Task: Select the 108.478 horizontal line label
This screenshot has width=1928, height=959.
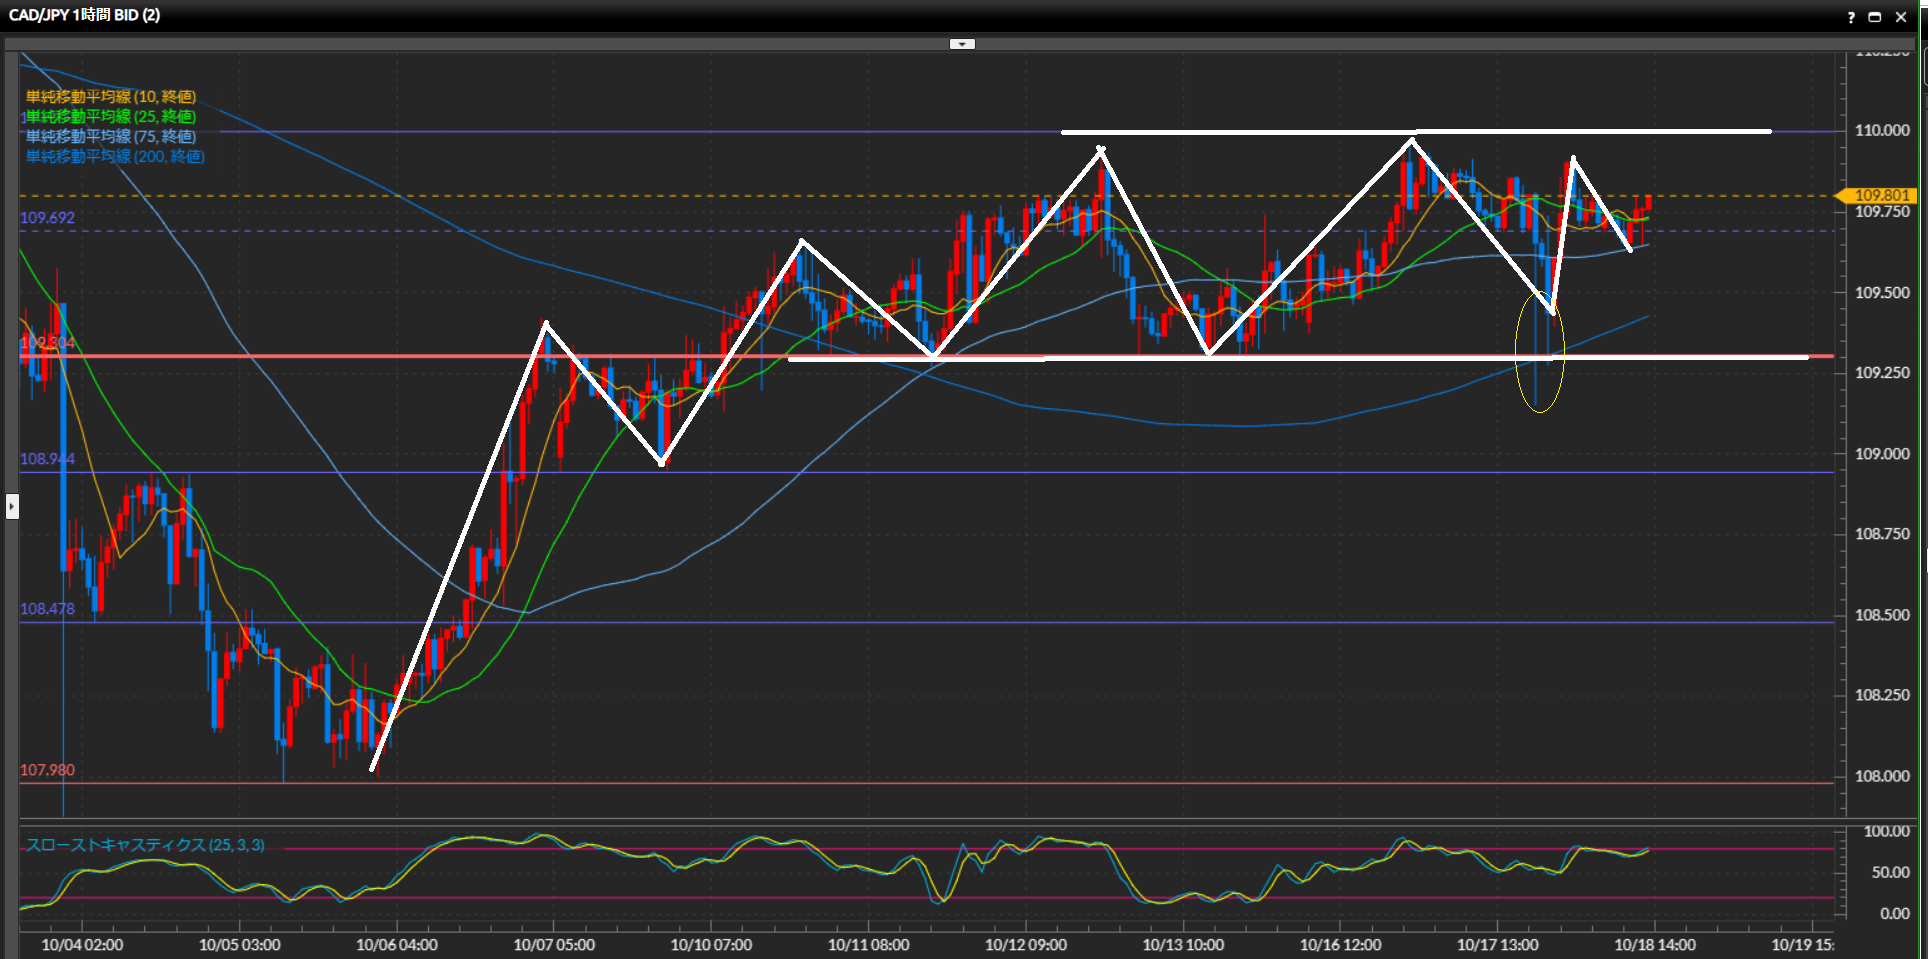Action: pyautogui.click(x=47, y=609)
